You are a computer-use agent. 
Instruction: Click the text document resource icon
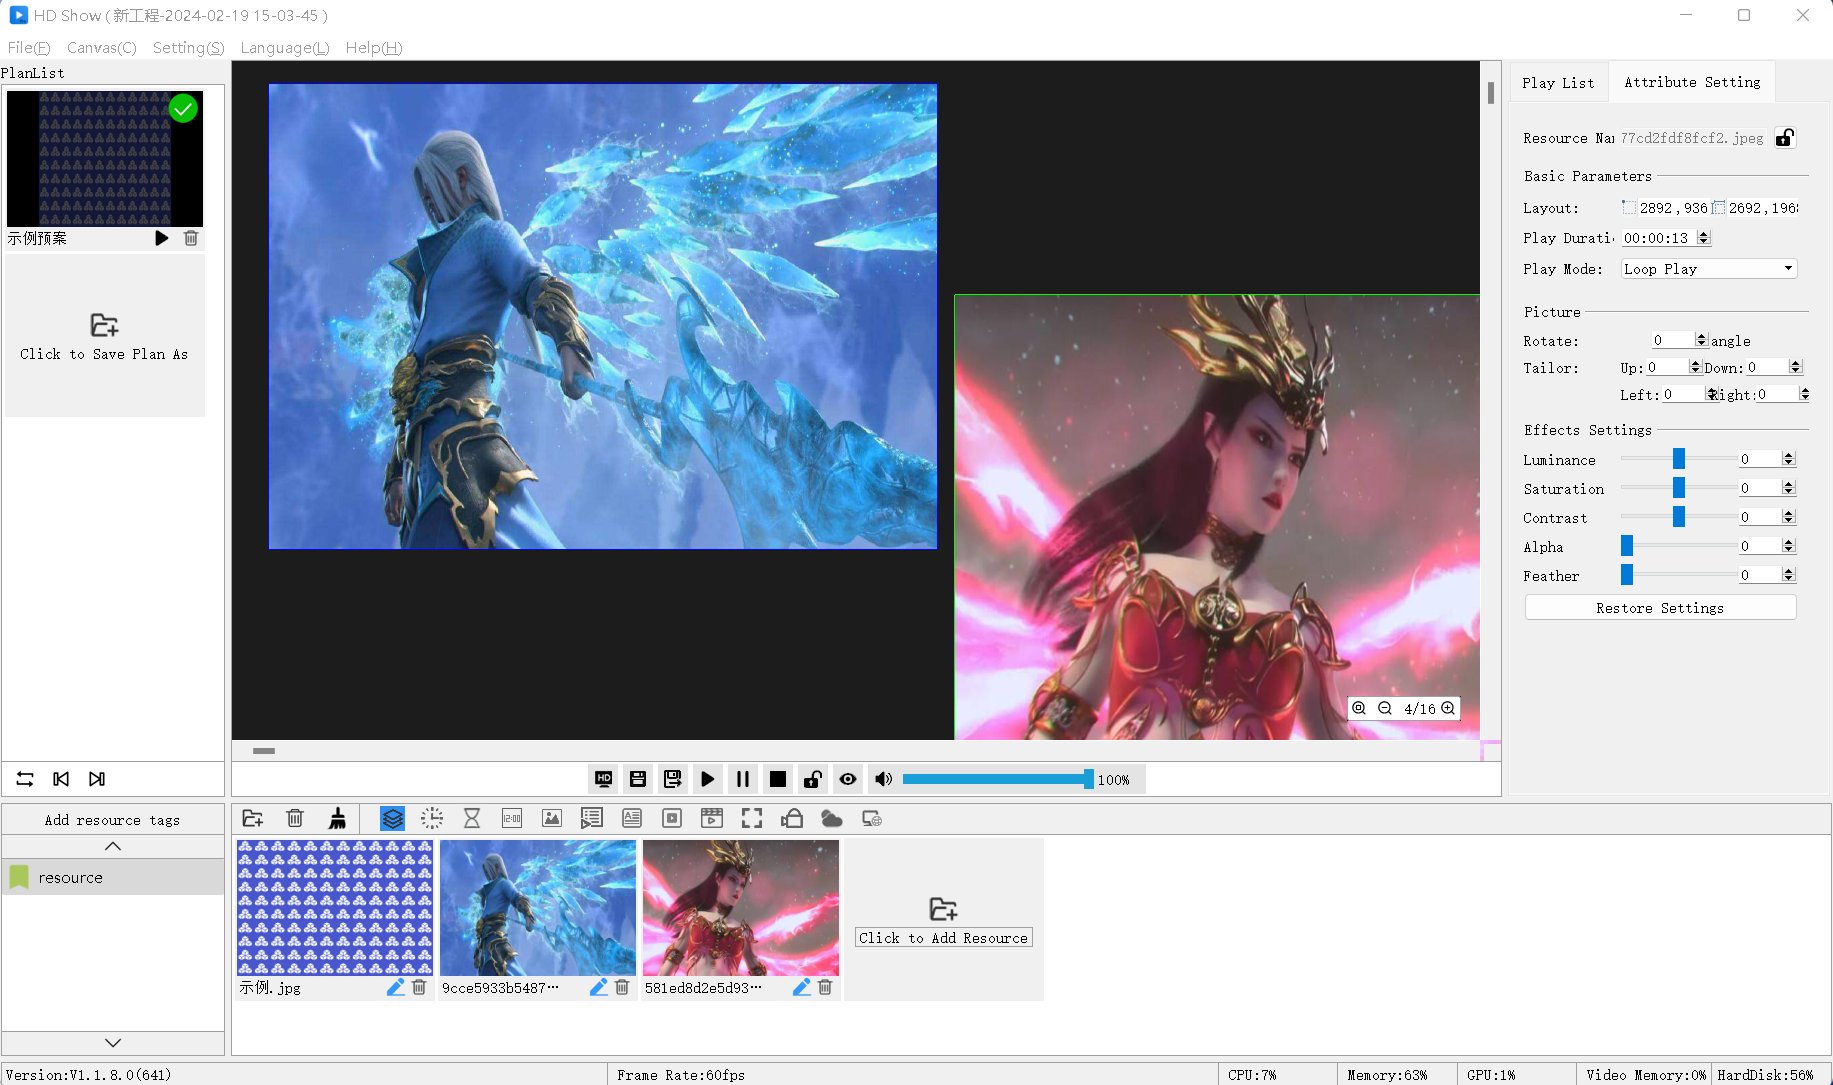pyautogui.click(x=632, y=819)
